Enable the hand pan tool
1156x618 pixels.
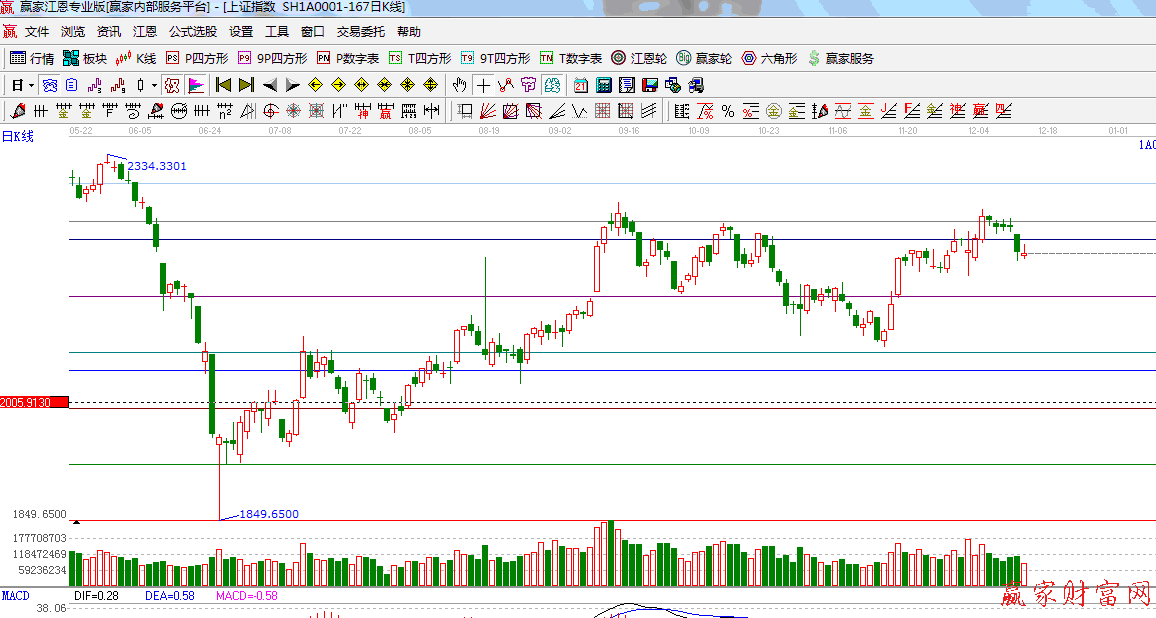tap(460, 85)
